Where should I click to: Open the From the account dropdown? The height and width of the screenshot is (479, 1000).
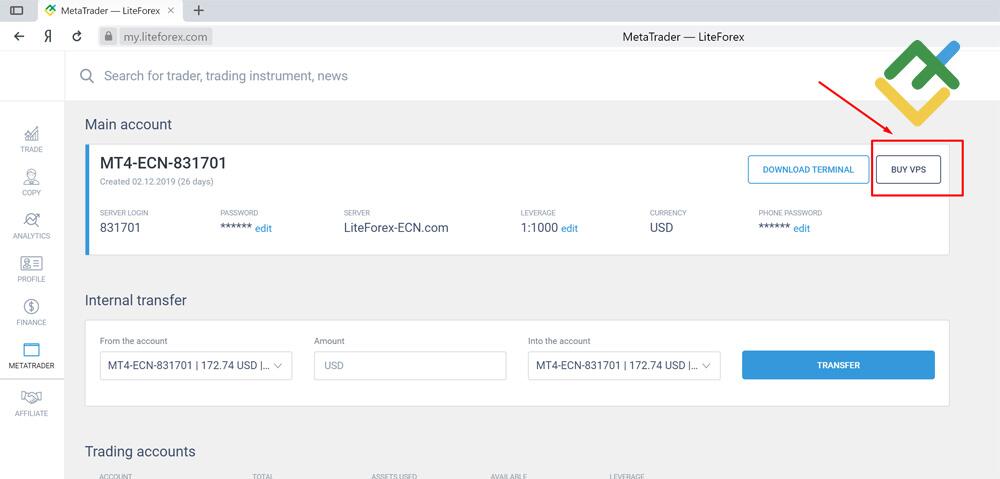(x=196, y=365)
